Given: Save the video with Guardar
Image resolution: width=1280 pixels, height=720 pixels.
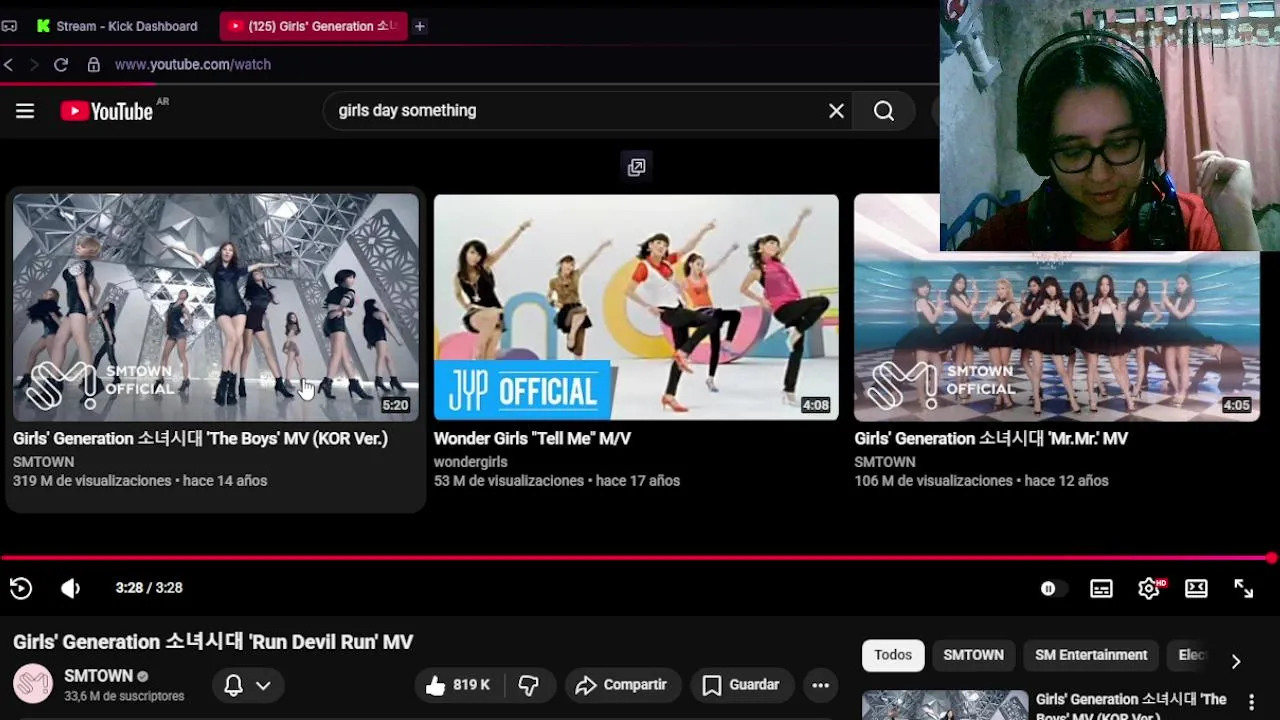Looking at the screenshot, I should [x=741, y=685].
